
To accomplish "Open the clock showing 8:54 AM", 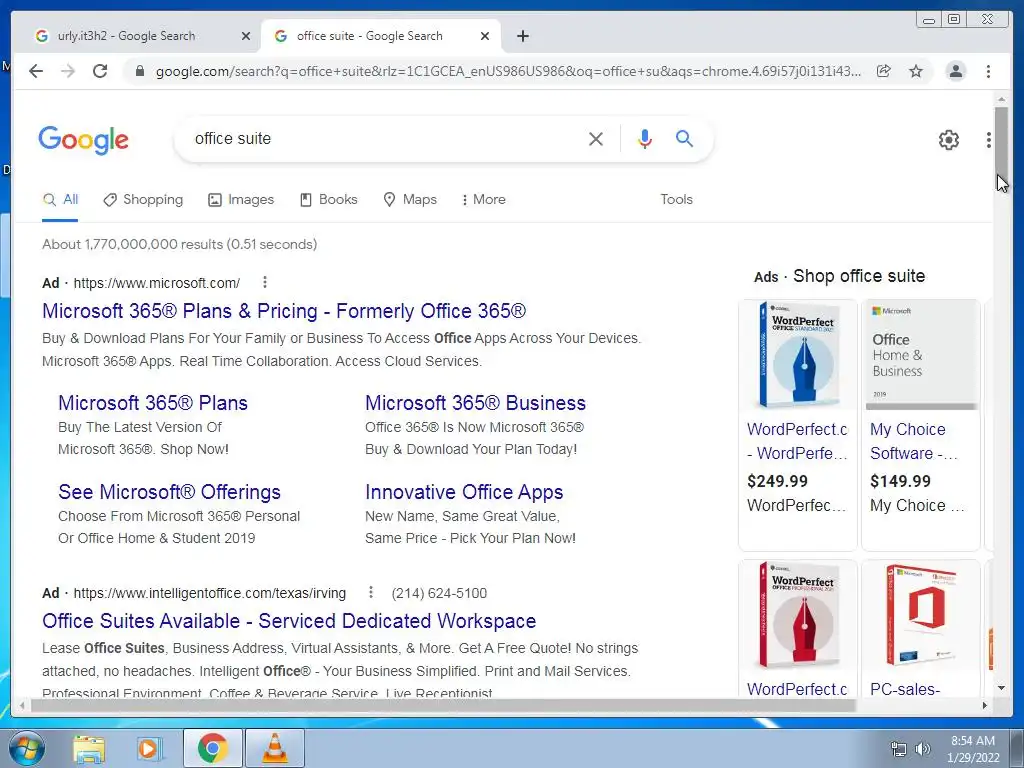I will [972, 748].
